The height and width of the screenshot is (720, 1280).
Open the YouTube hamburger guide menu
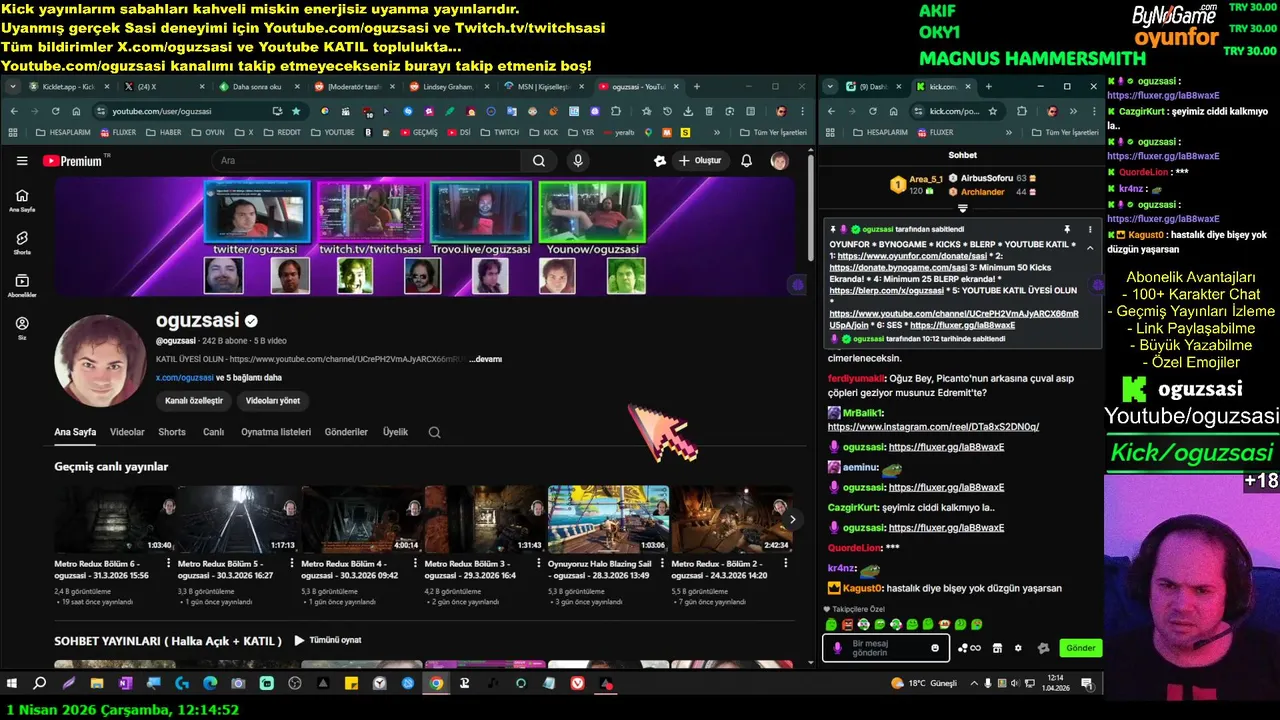coord(22,161)
